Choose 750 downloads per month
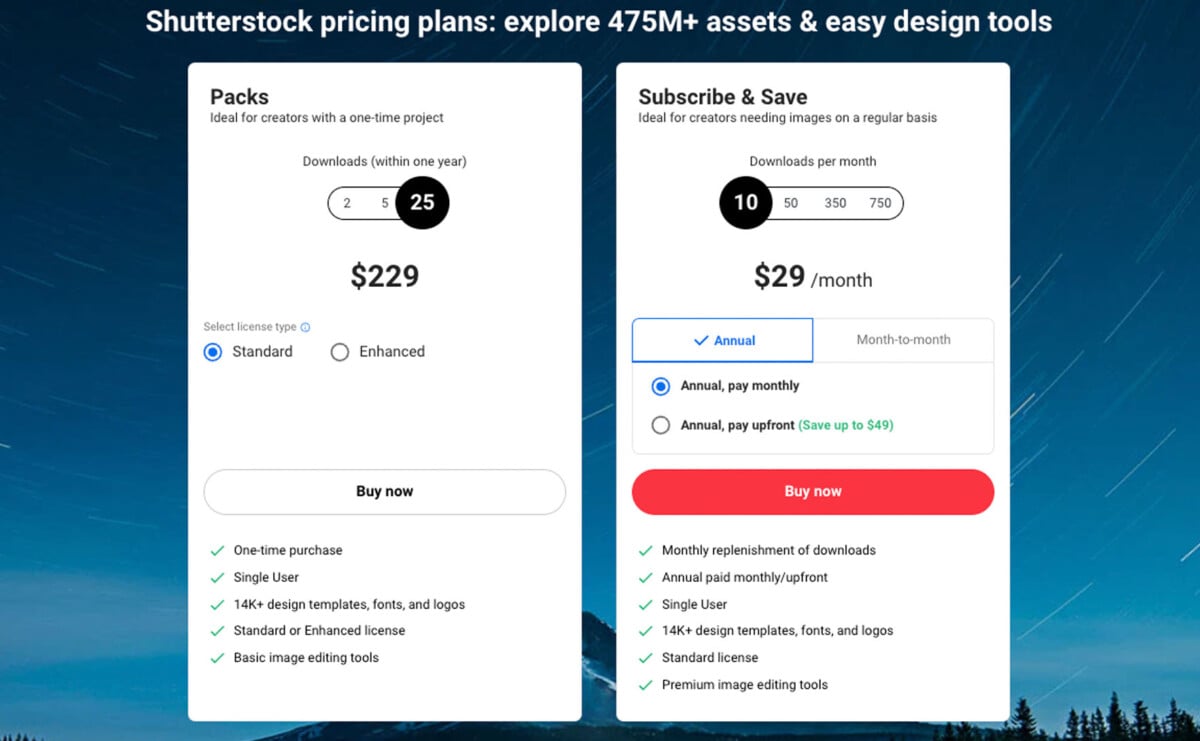 [880, 203]
